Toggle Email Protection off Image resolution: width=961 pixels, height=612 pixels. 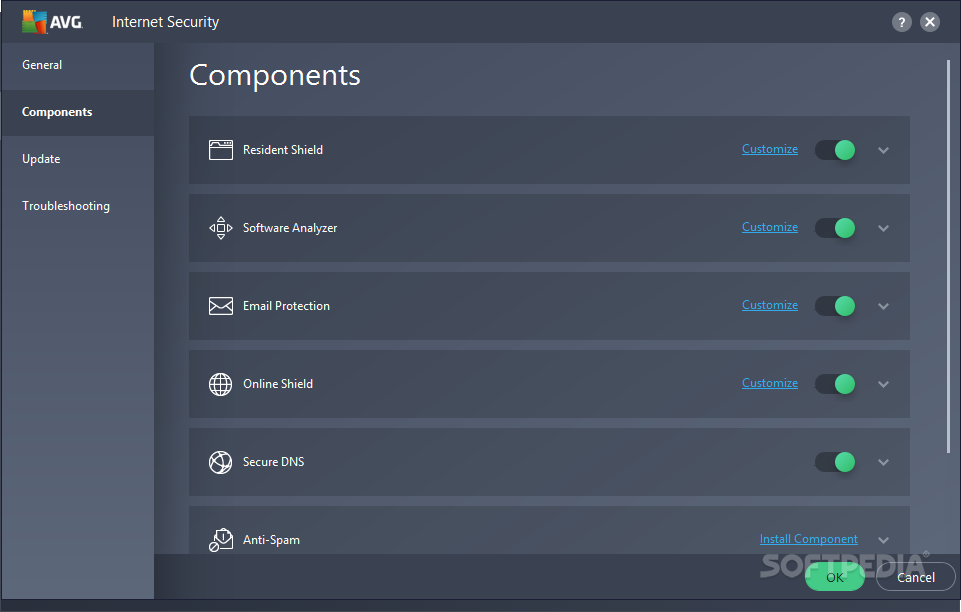[835, 306]
